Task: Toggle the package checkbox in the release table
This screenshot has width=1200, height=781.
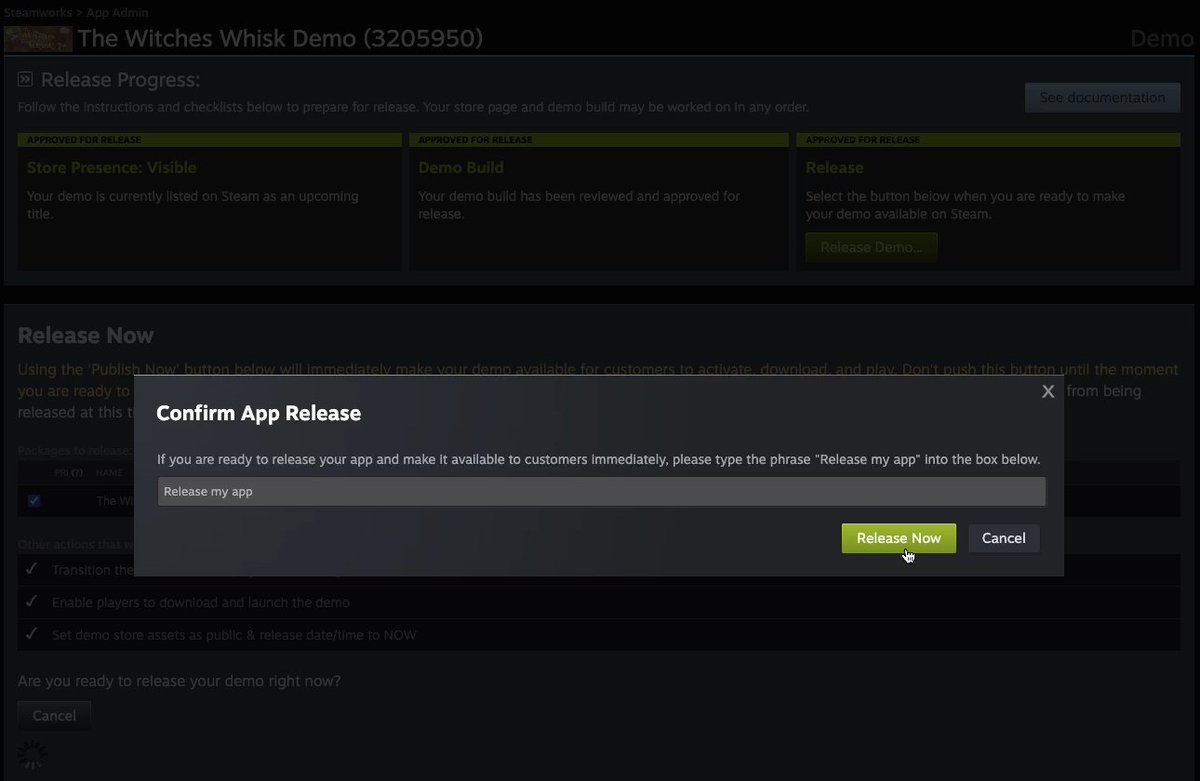Action: [x=34, y=501]
